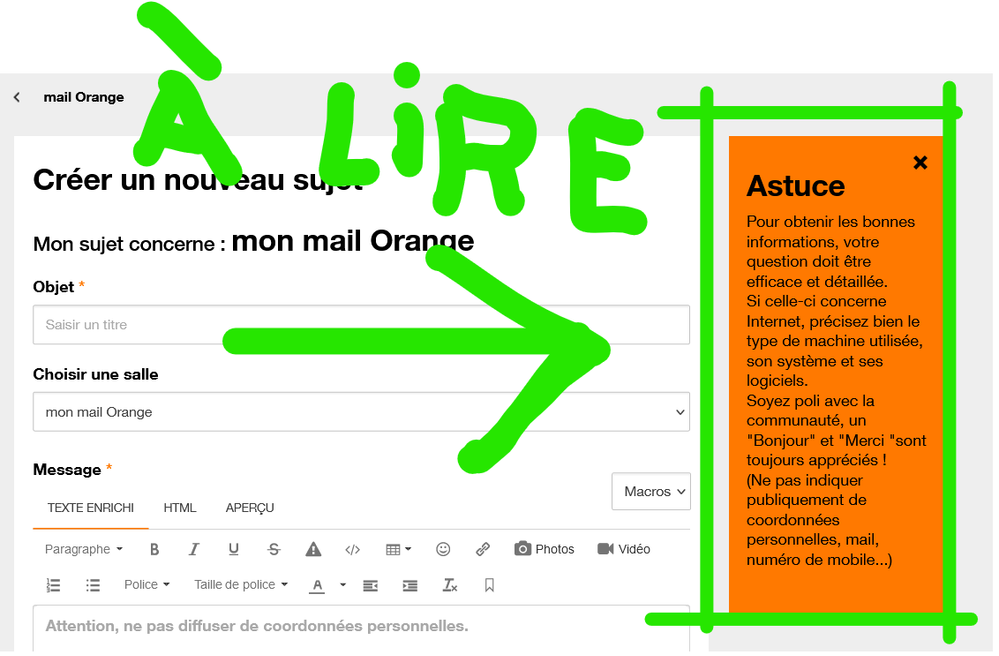Apply the text color A button
This screenshot has height=656, width=999.
tap(317, 586)
